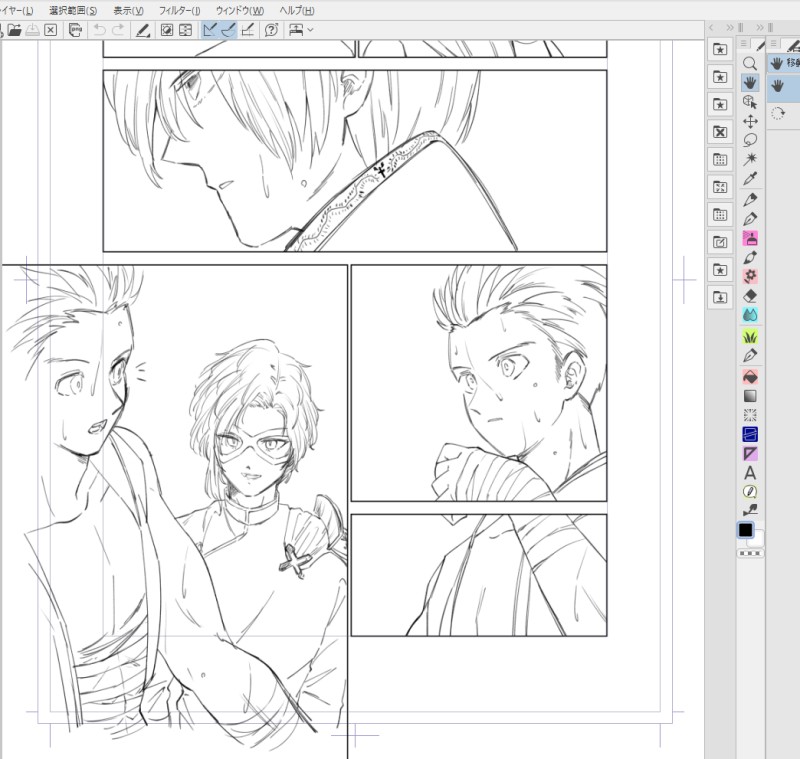Open the レイヤー(L) menu
The image size is (800, 759).
[17, 10]
